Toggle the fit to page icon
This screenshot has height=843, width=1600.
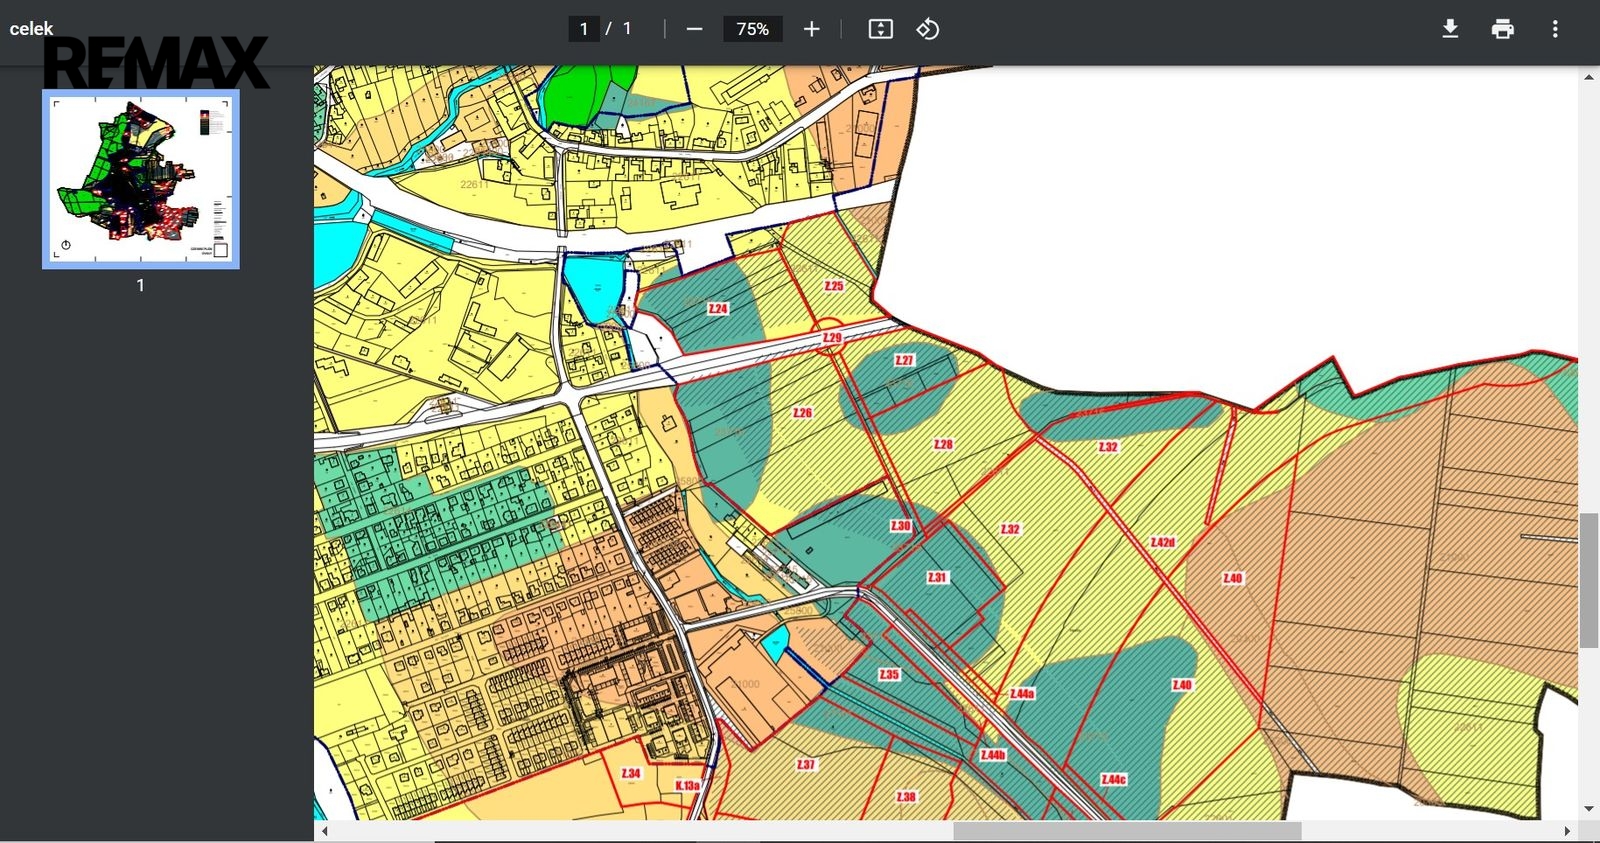(x=880, y=29)
